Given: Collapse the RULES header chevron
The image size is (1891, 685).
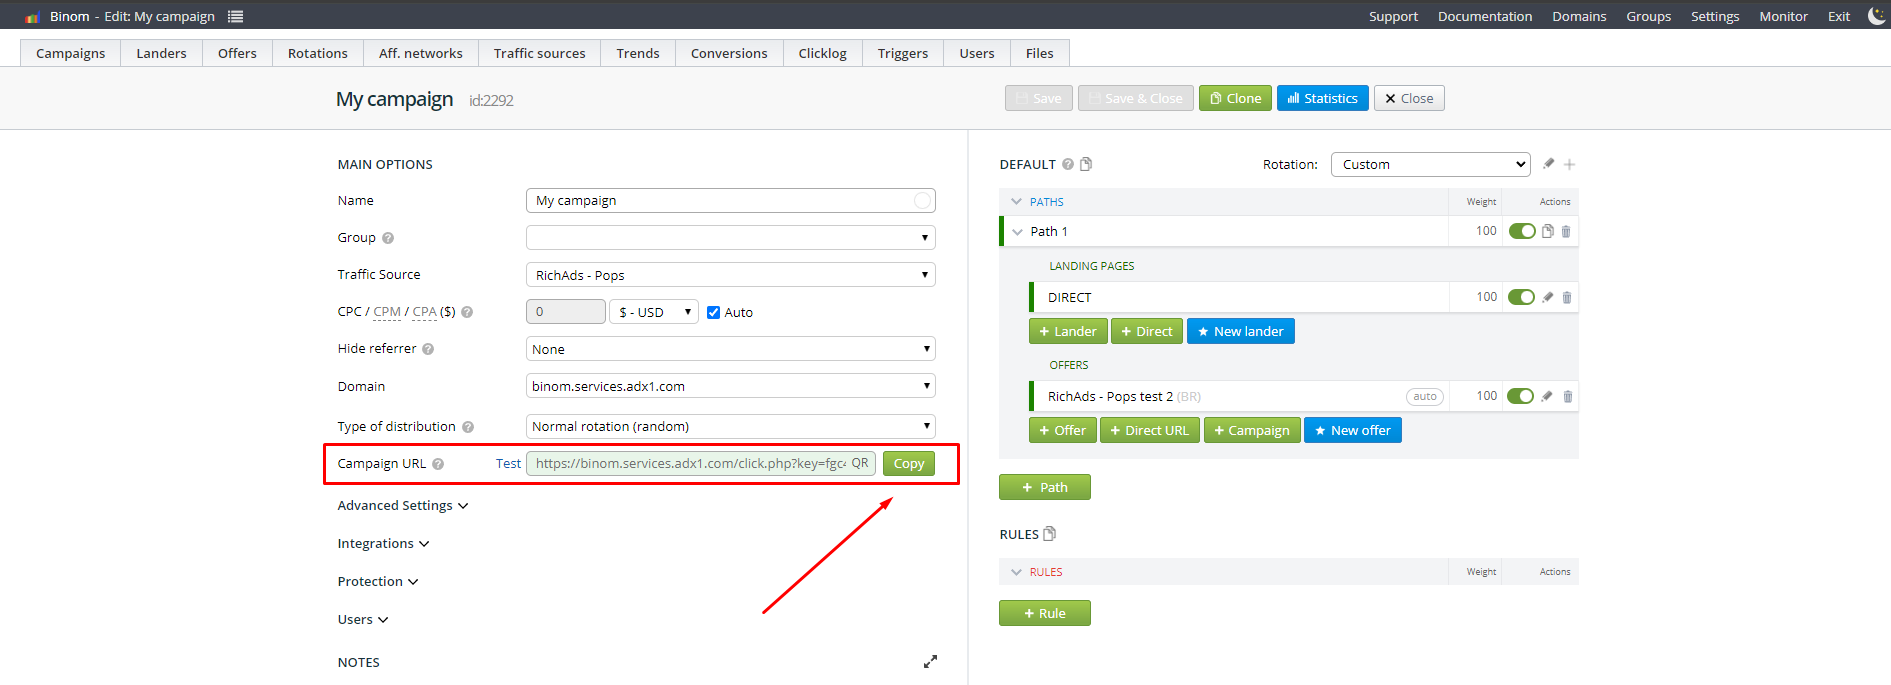Looking at the screenshot, I should tap(1017, 572).
